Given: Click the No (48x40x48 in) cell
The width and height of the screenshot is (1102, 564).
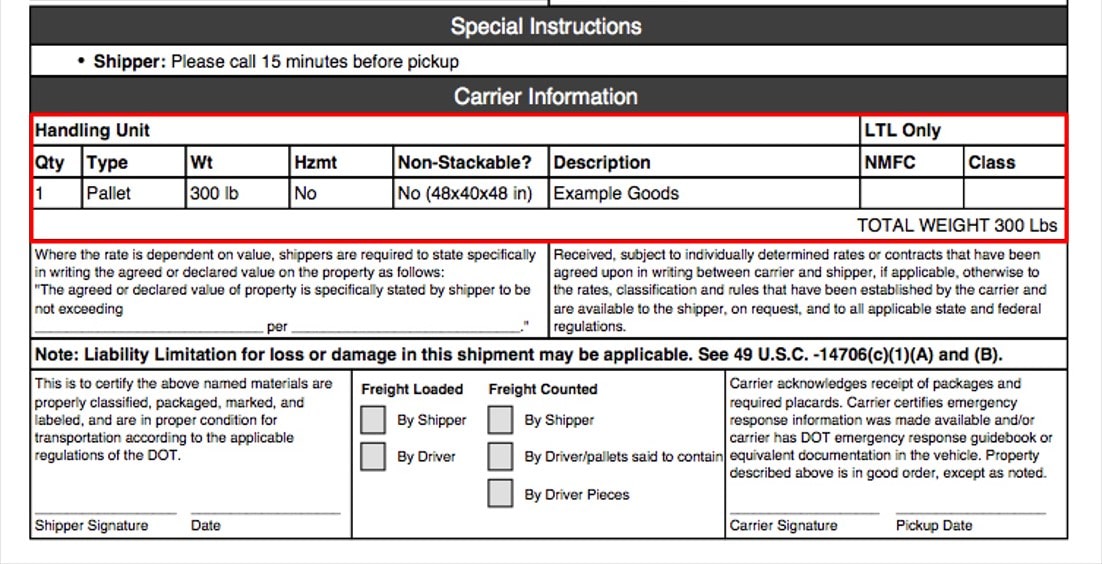Looking at the screenshot, I should click(470, 193).
